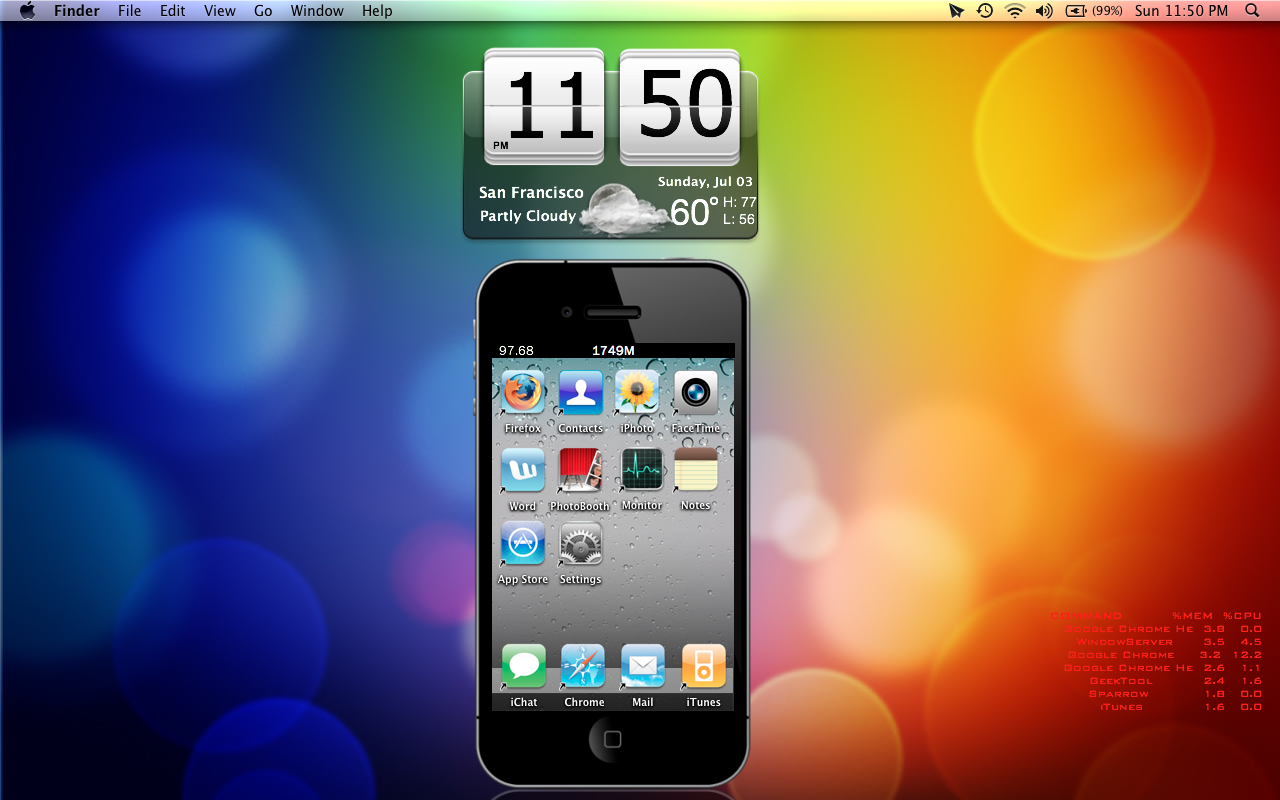Launch the App Store icon
This screenshot has height=800, width=1280.
(522, 544)
